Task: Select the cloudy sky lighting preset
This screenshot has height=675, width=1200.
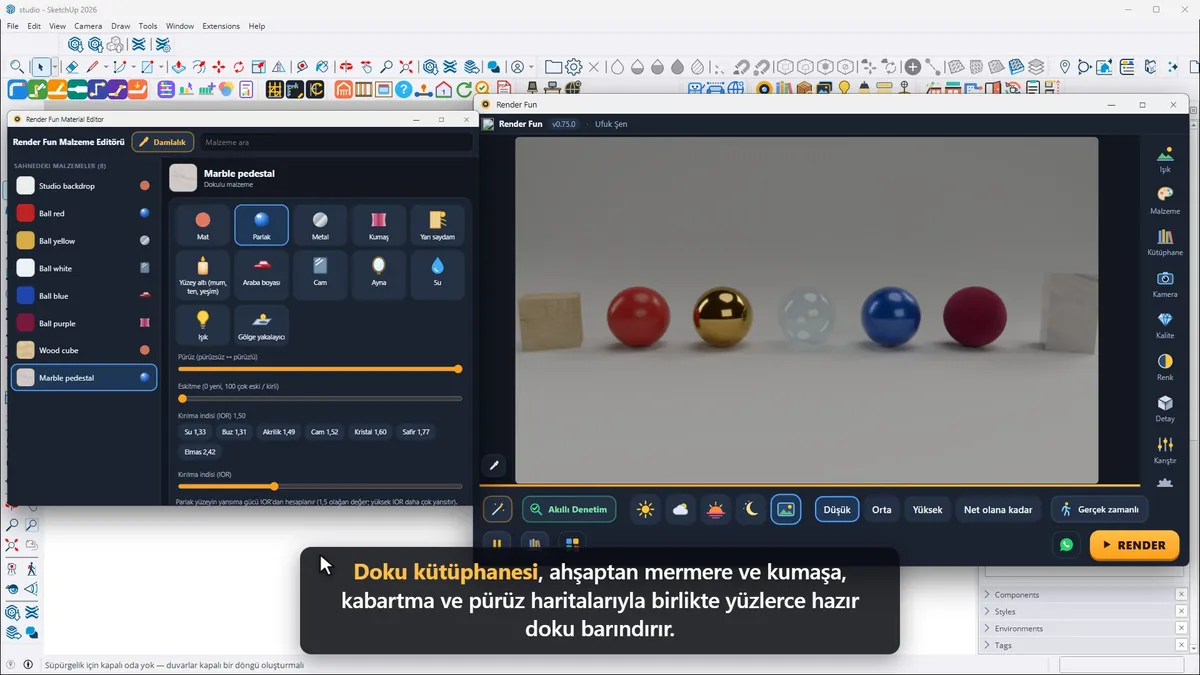Action: point(681,509)
